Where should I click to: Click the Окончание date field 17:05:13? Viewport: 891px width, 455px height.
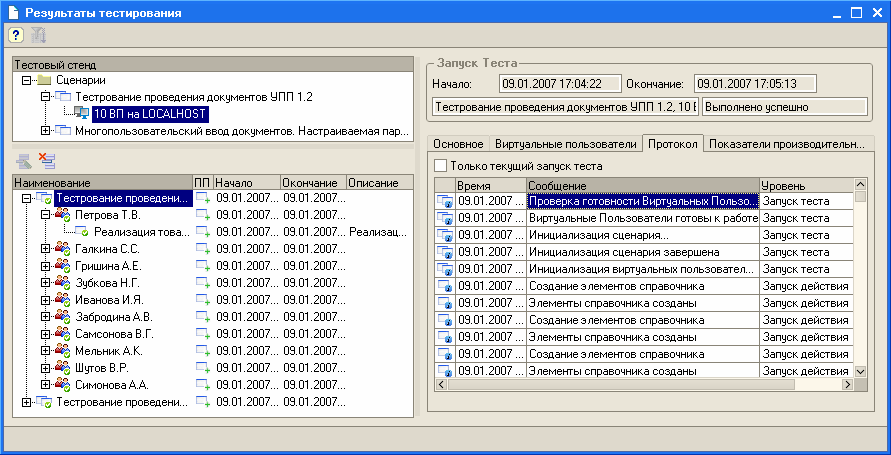[755, 84]
